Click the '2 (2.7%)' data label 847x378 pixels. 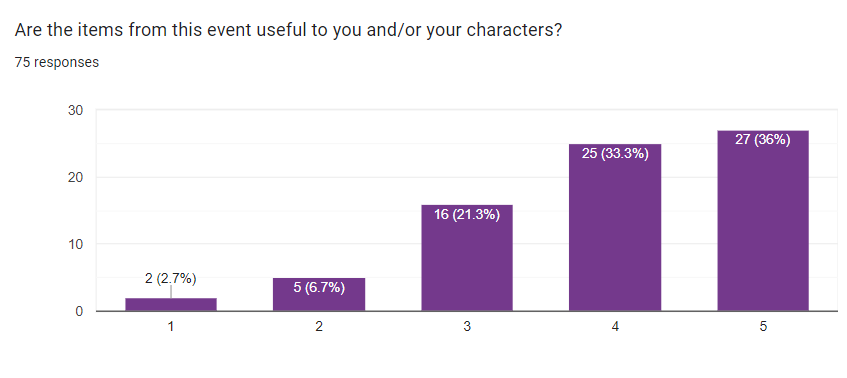[171, 279]
